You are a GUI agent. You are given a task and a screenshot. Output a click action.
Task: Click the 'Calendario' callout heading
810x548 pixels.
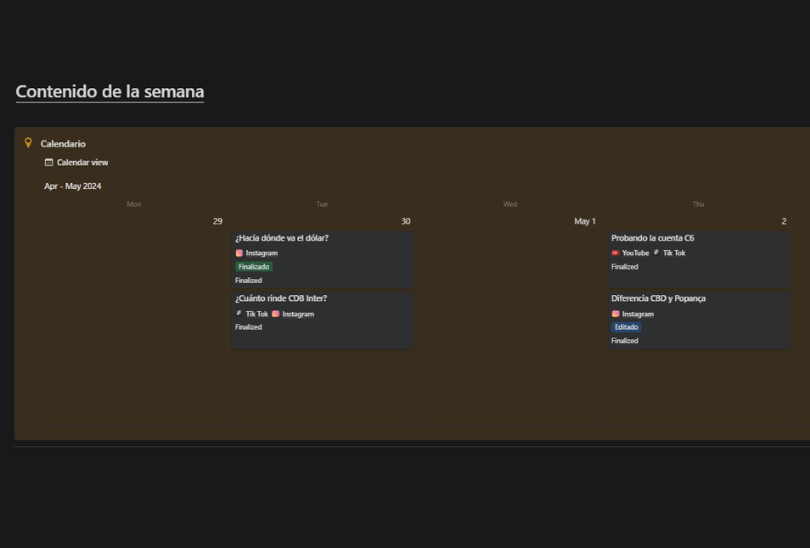(x=63, y=144)
